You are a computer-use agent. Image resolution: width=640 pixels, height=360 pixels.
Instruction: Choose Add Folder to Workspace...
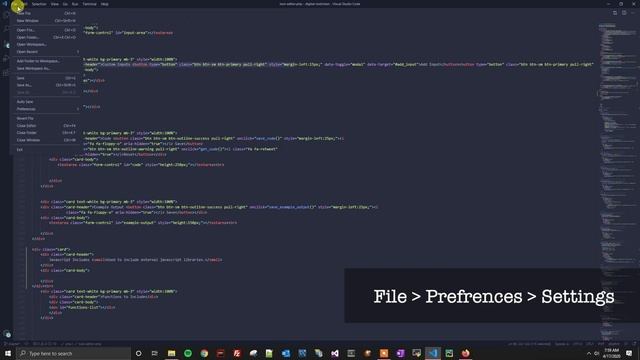pyautogui.click(x=45, y=61)
